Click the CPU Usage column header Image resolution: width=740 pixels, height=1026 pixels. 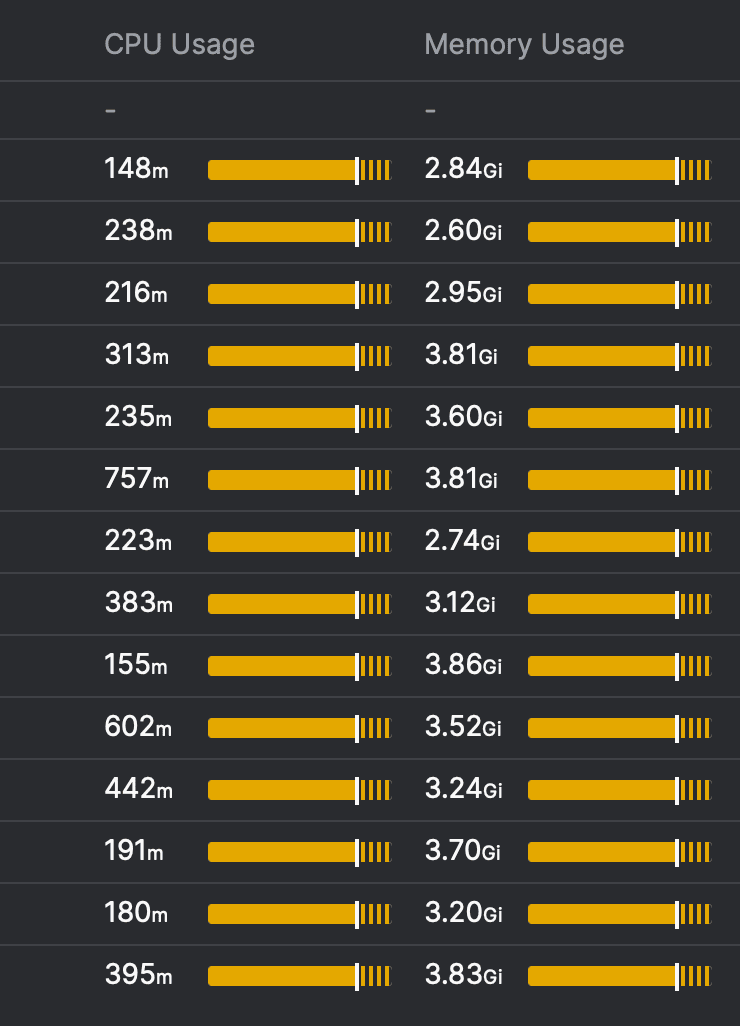[180, 44]
